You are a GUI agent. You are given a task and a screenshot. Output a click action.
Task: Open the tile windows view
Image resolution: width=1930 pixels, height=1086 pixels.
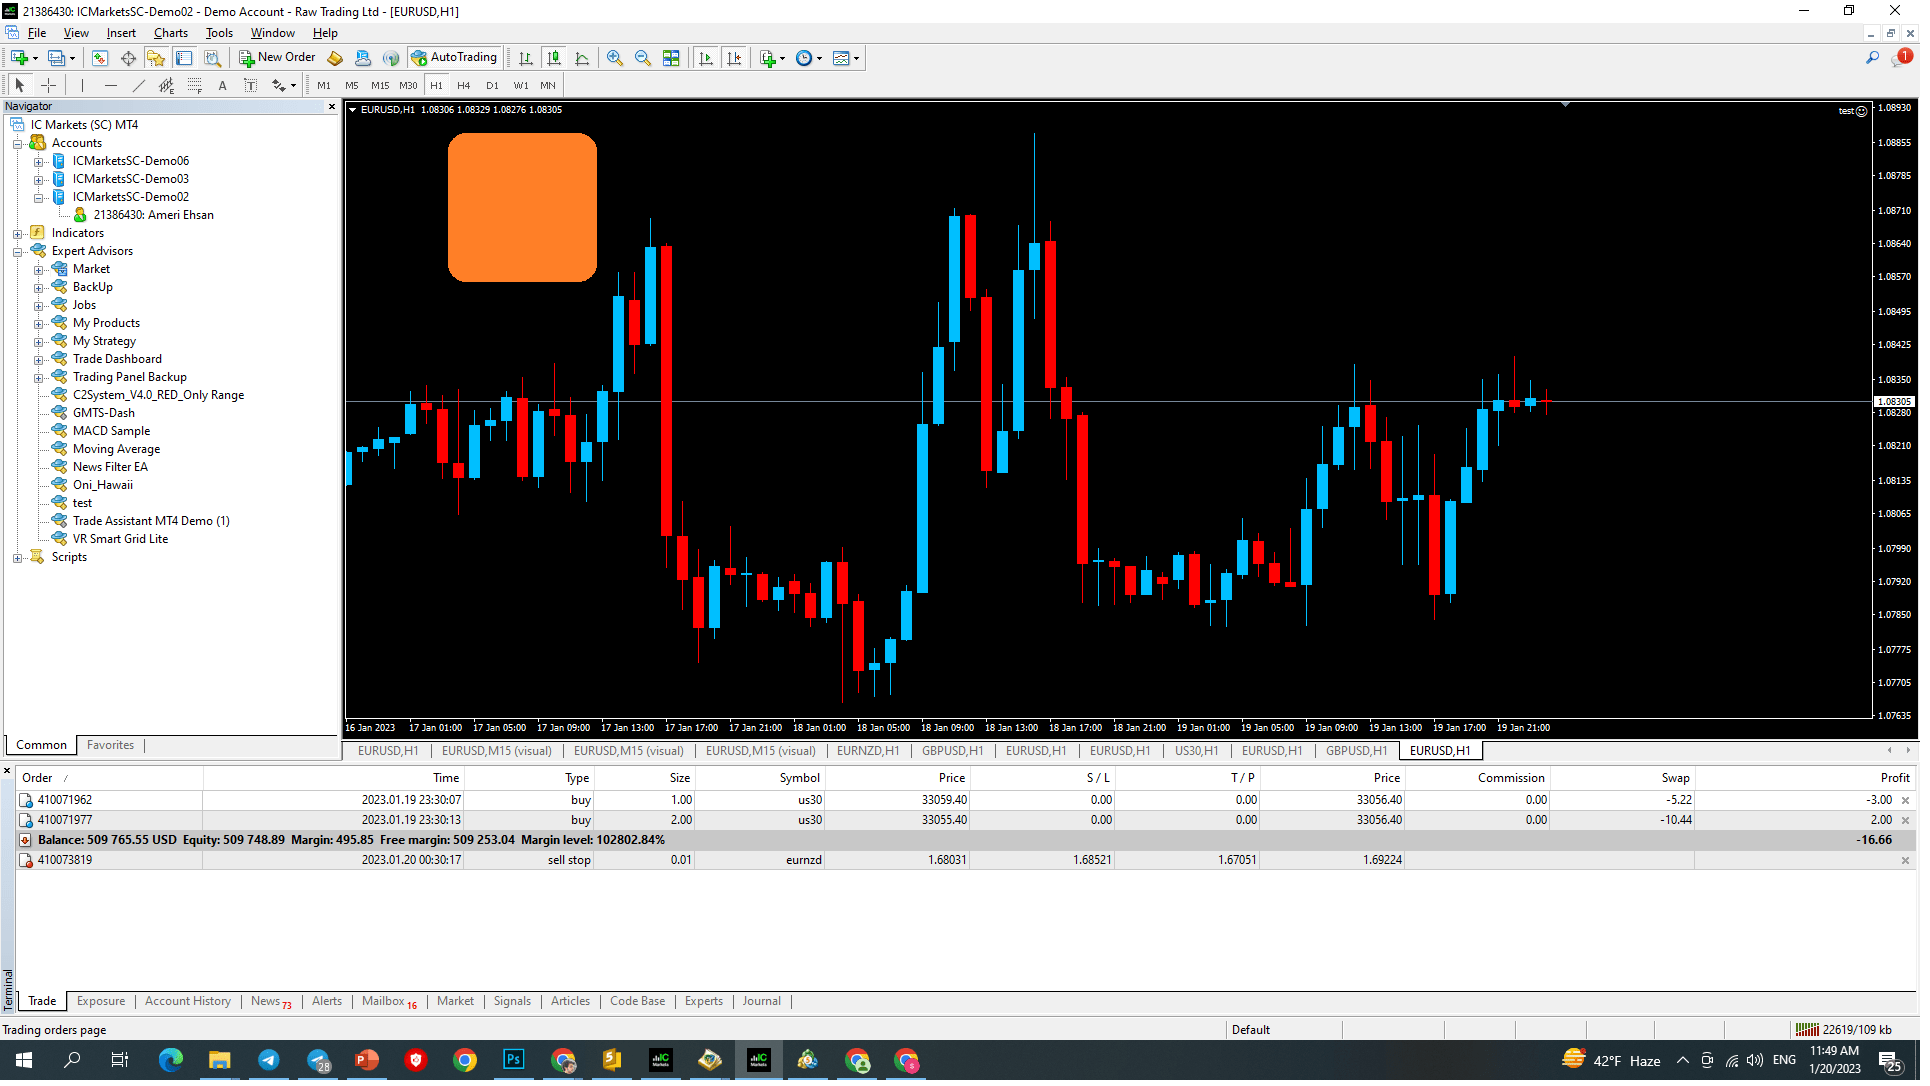click(673, 57)
